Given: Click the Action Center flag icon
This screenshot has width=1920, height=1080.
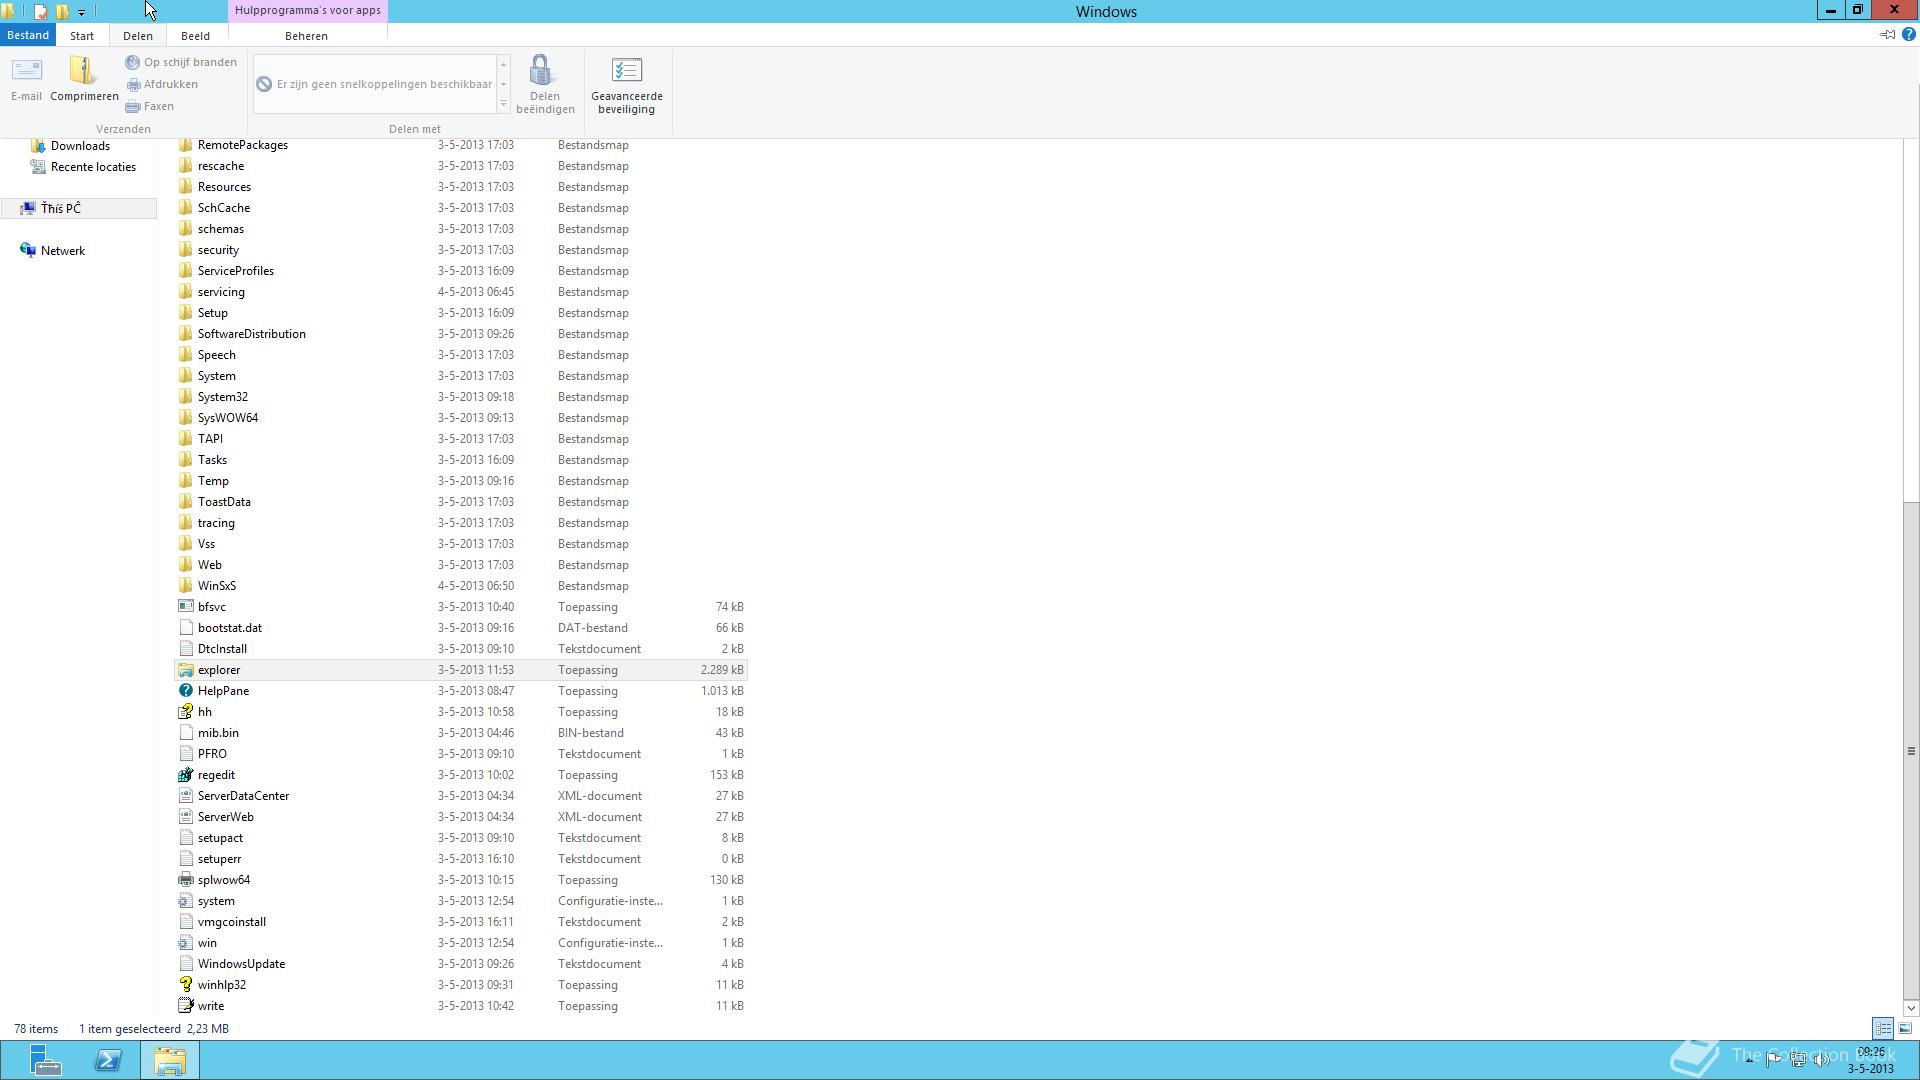Looking at the screenshot, I should tap(1773, 1060).
